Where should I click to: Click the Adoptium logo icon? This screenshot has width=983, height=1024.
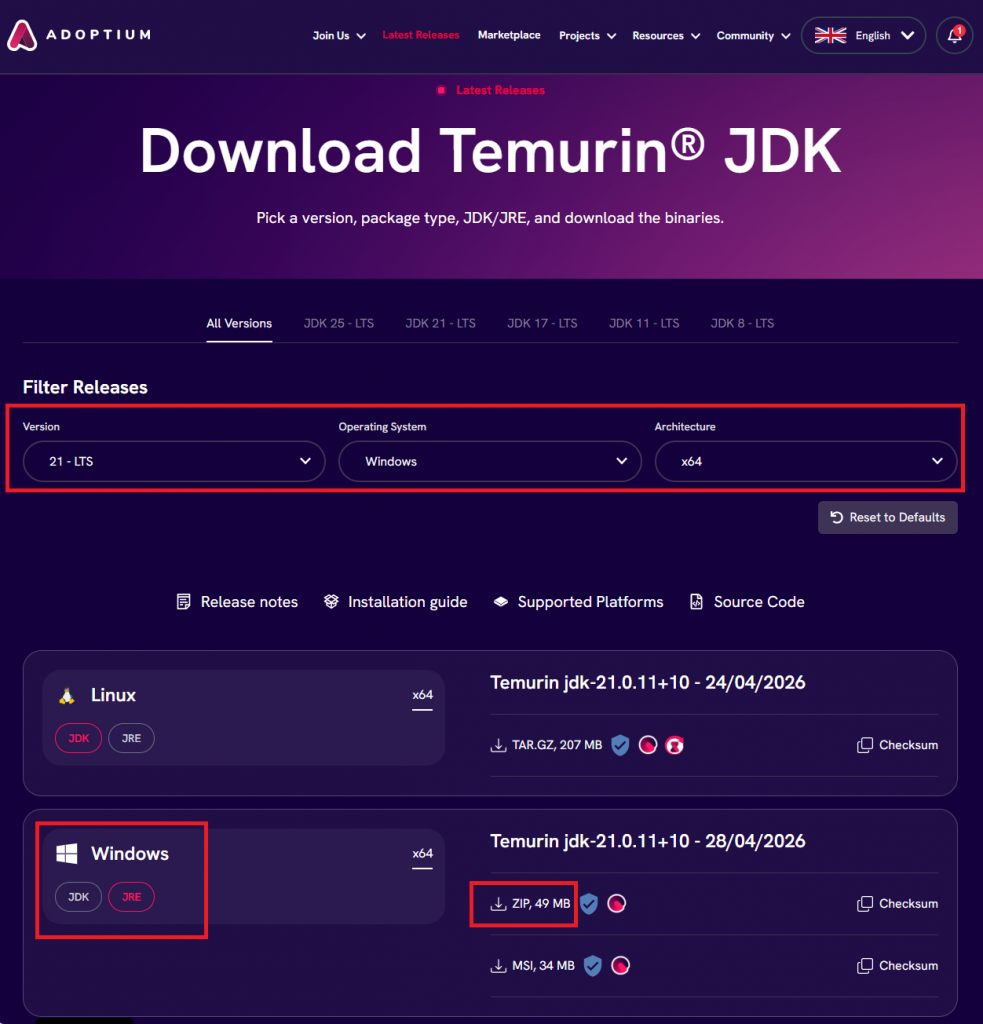click(x=22, y=35)
